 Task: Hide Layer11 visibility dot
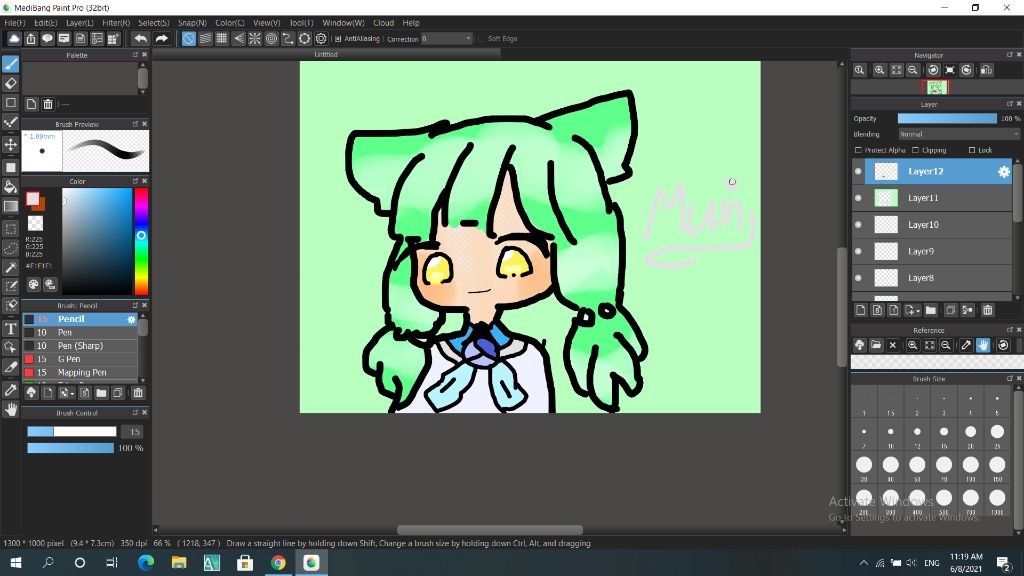tap(858, 198)
